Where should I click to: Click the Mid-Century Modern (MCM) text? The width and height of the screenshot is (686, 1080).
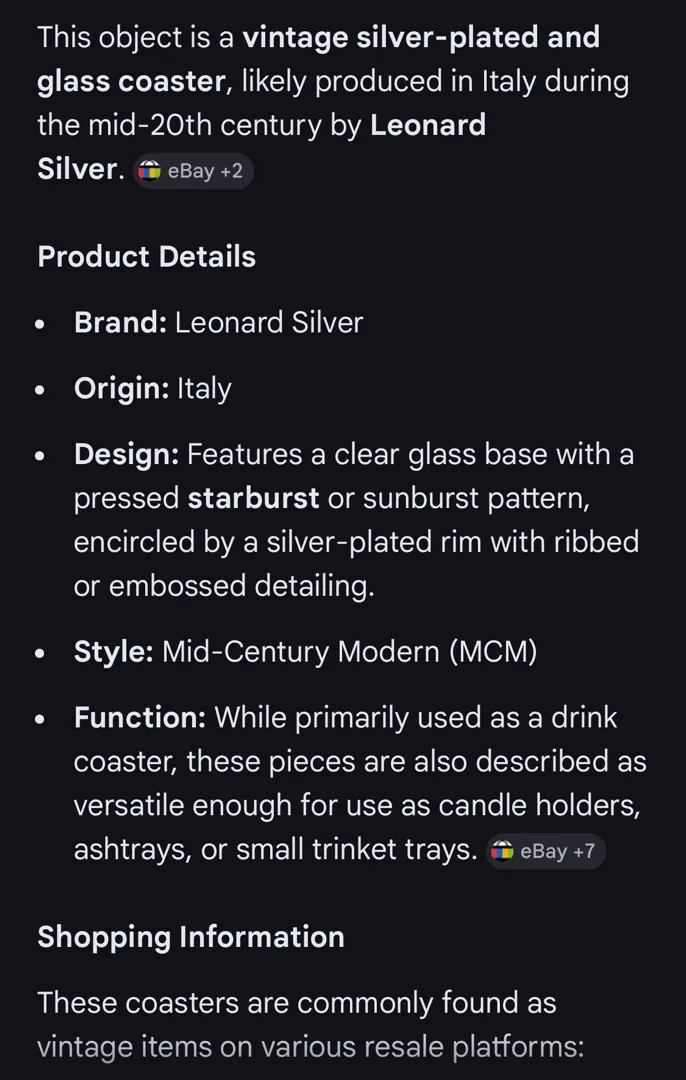tap(349, 652)
